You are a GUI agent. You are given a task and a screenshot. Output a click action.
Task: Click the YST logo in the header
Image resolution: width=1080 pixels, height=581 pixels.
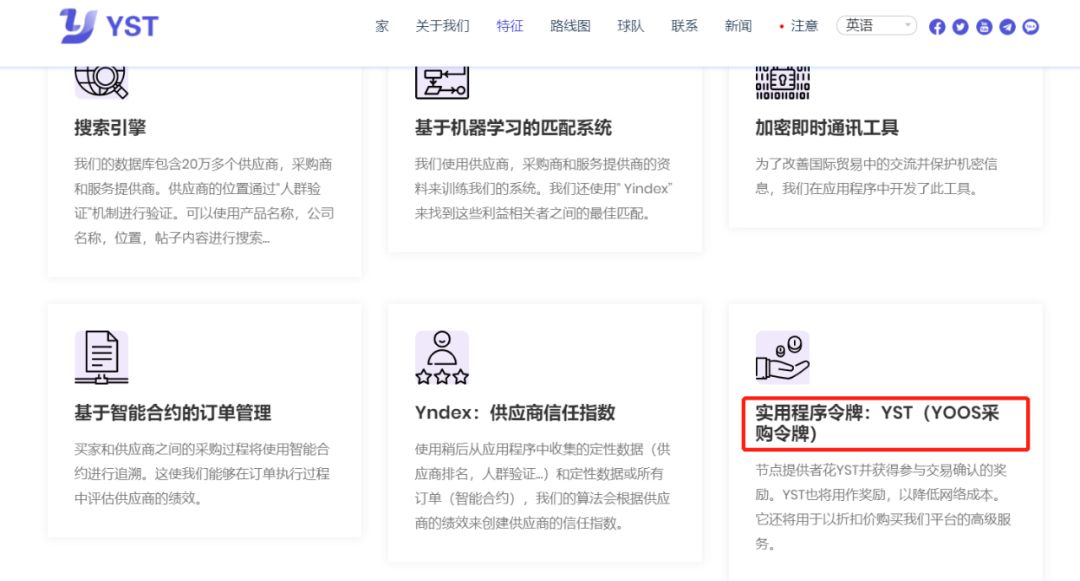(x=109, y=26)
